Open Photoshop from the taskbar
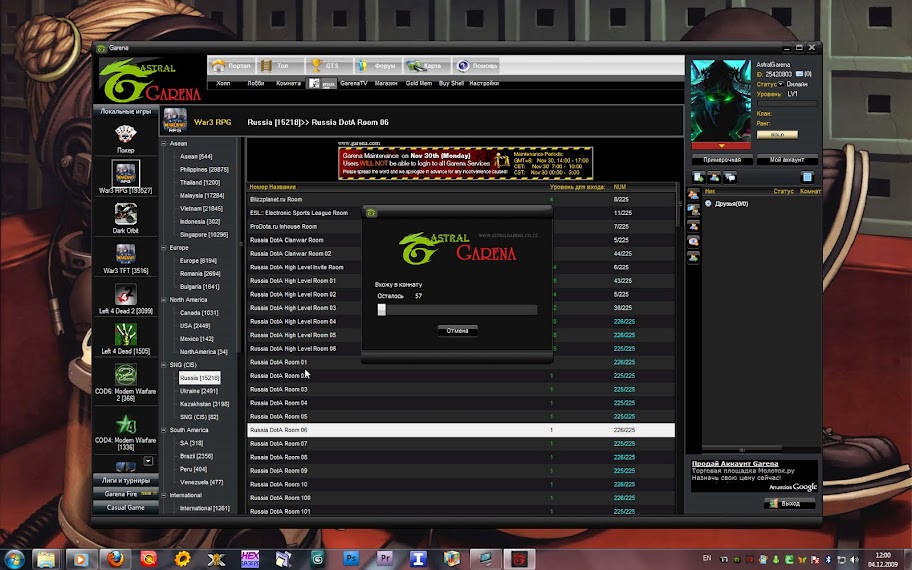 point(351,559)
